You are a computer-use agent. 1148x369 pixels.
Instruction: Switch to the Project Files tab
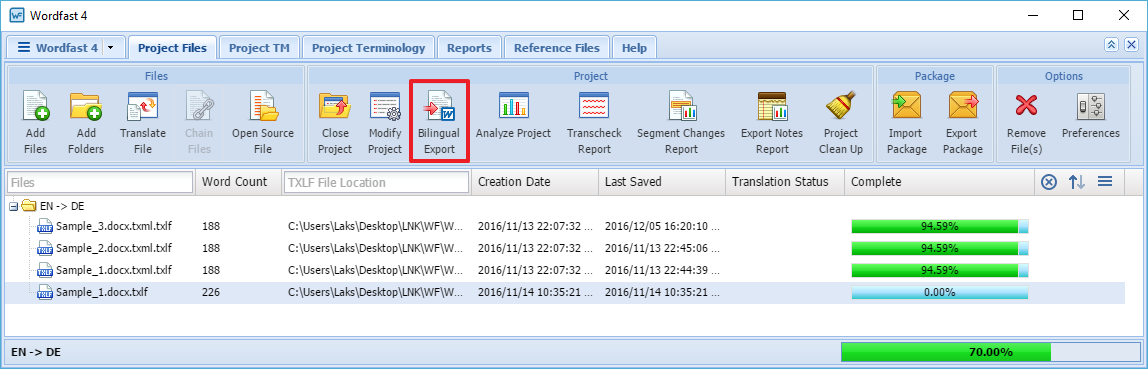(x=172, y=48)
